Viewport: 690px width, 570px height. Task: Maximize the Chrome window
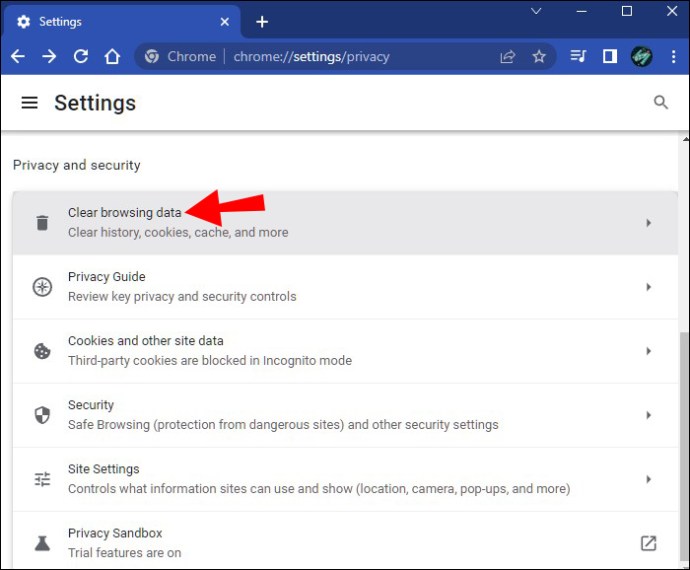click(x=627, y=11)
